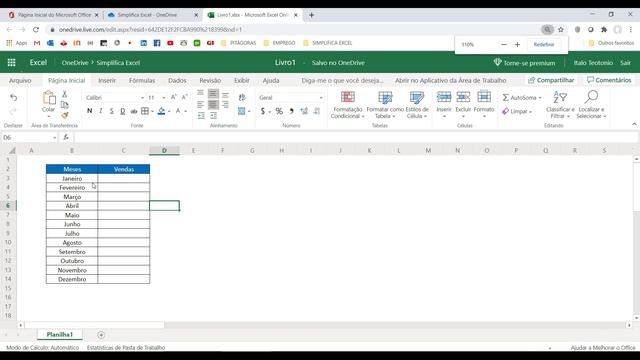The height and width of the screenshot is (360, 640).
Task: Open Comentários pane
Action: pyautogui.click(x=609, y=80)
